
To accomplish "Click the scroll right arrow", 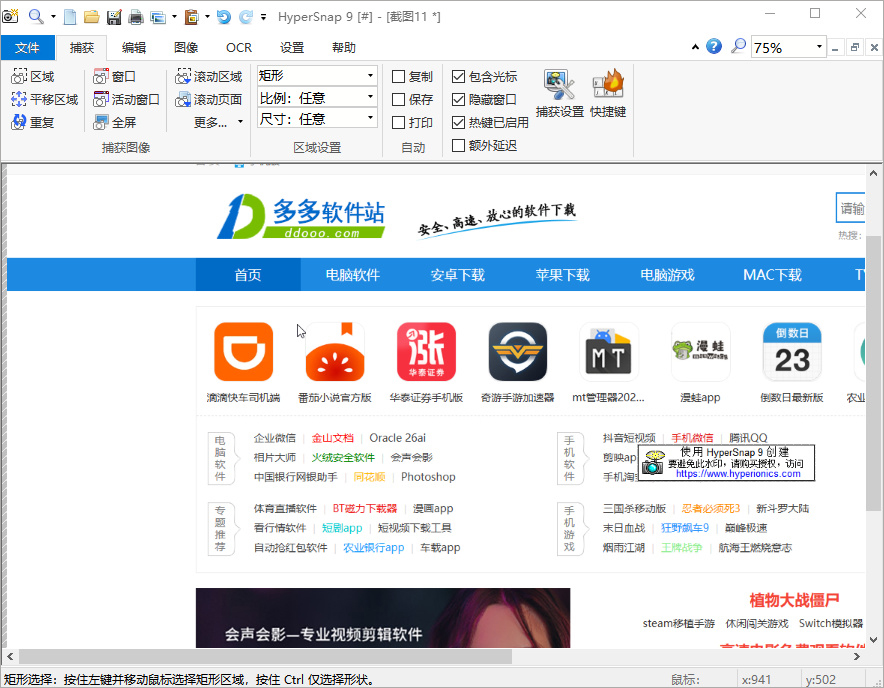I will [x=857, y=656].
